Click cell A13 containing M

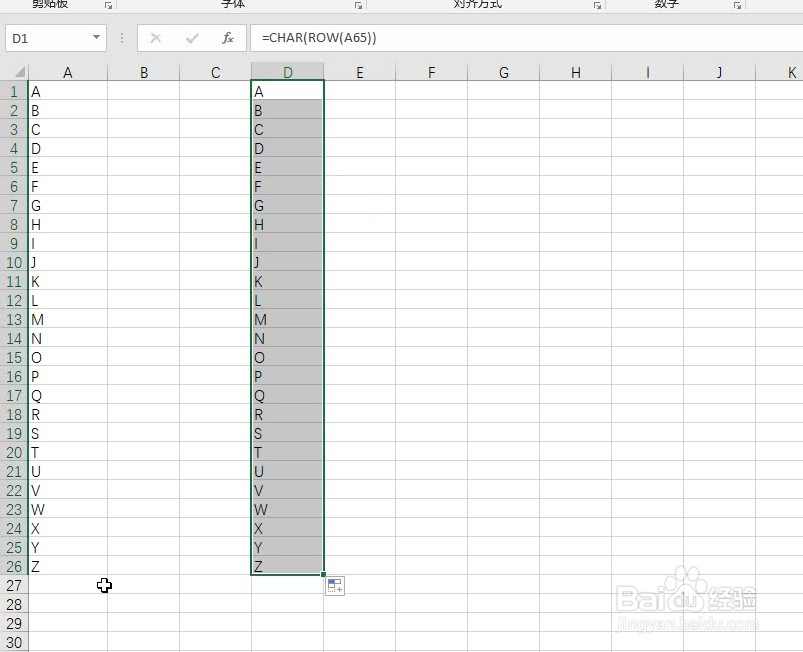click(68, 320)
